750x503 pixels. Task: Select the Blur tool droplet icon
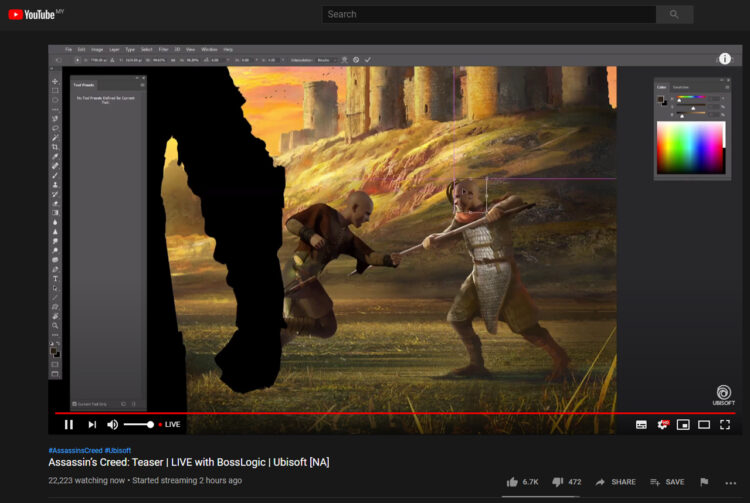55,222
